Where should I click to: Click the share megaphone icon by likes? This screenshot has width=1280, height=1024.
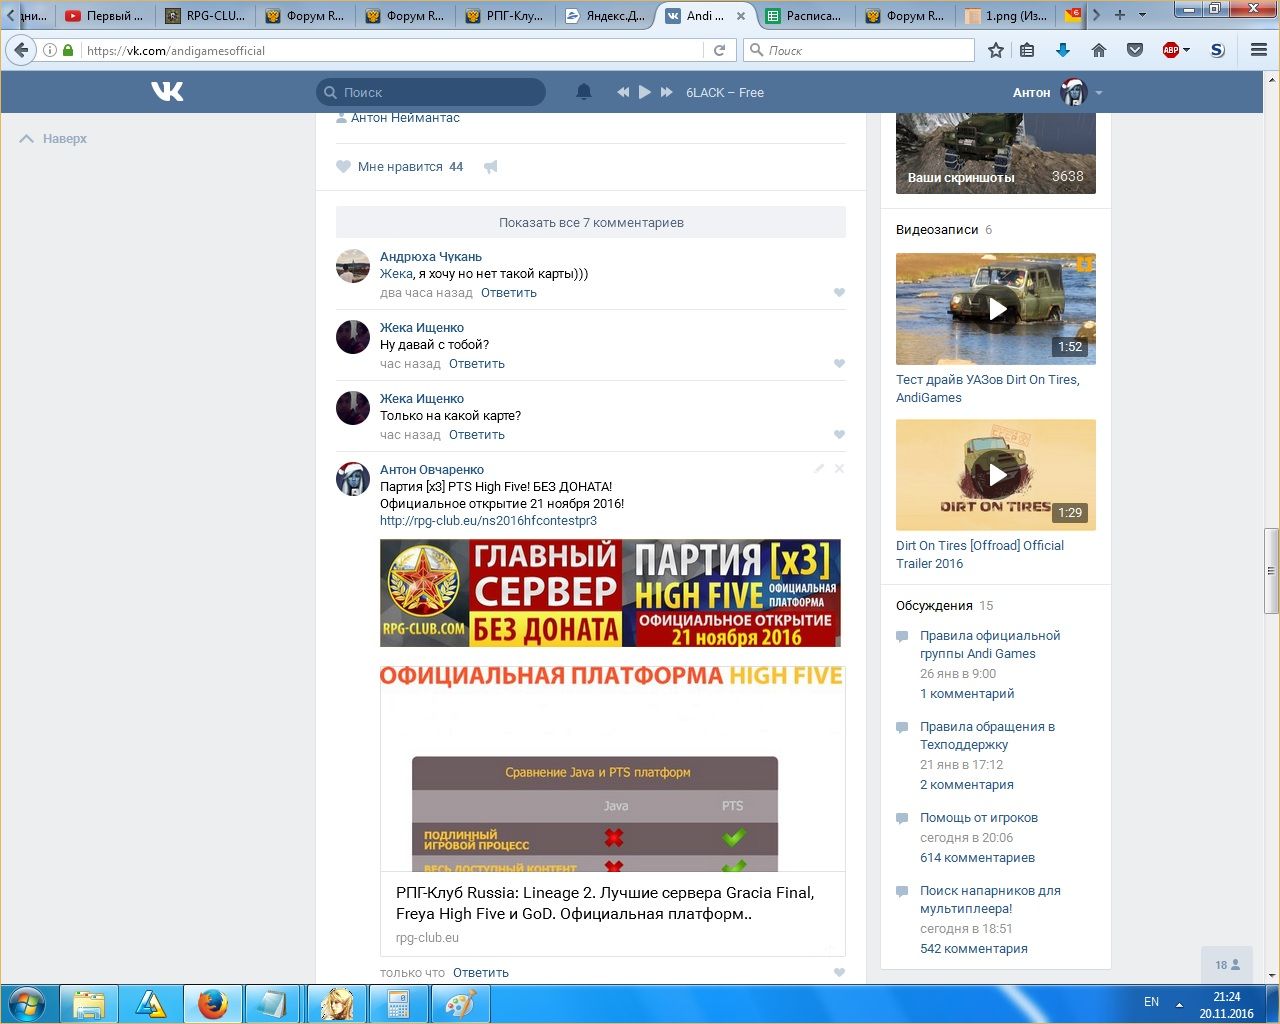(x=490, y=167)
